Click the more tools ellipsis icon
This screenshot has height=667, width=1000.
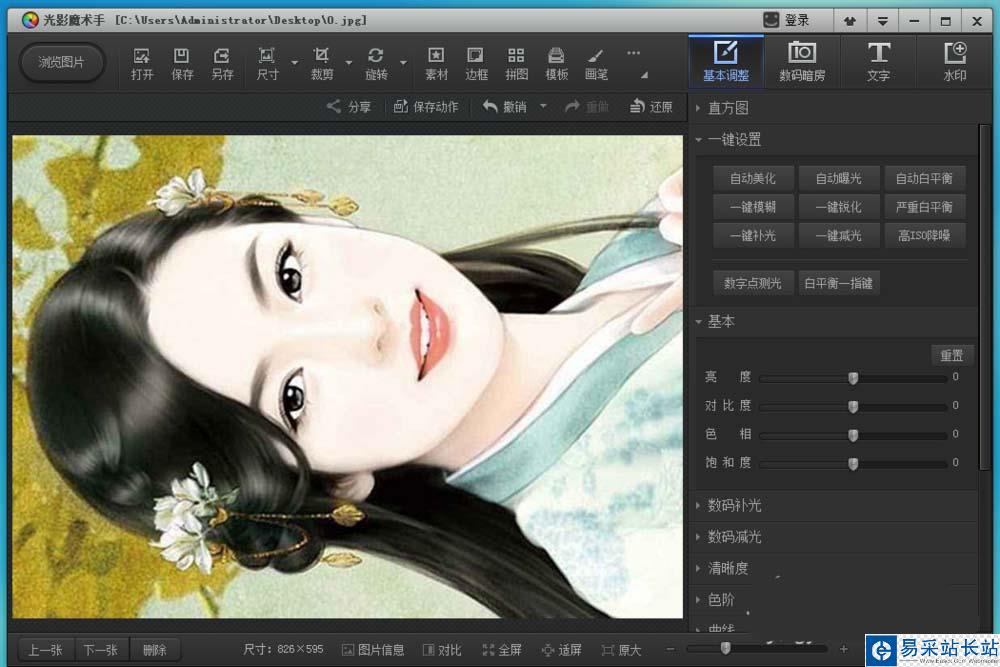pos(633,54)
